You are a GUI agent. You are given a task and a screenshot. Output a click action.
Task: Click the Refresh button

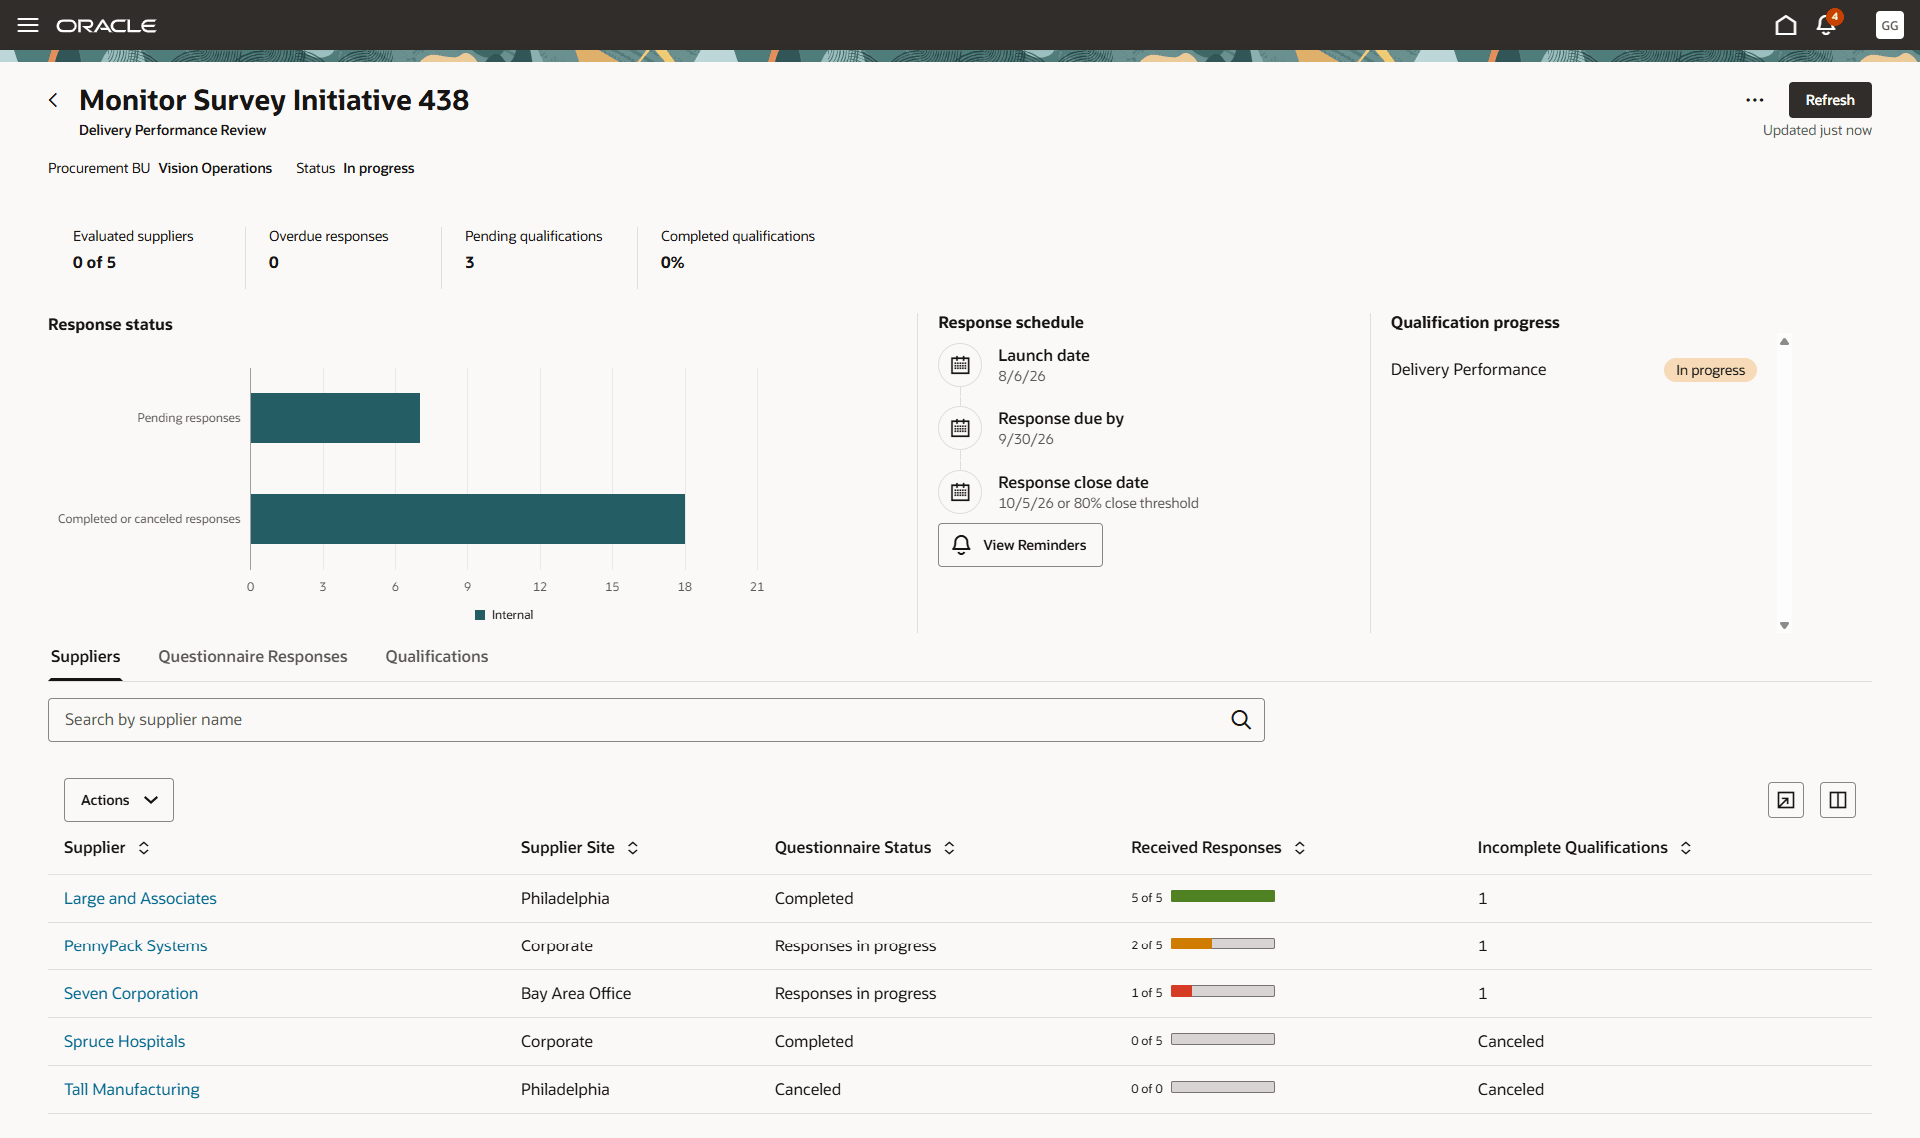[x=1830, y=100]
